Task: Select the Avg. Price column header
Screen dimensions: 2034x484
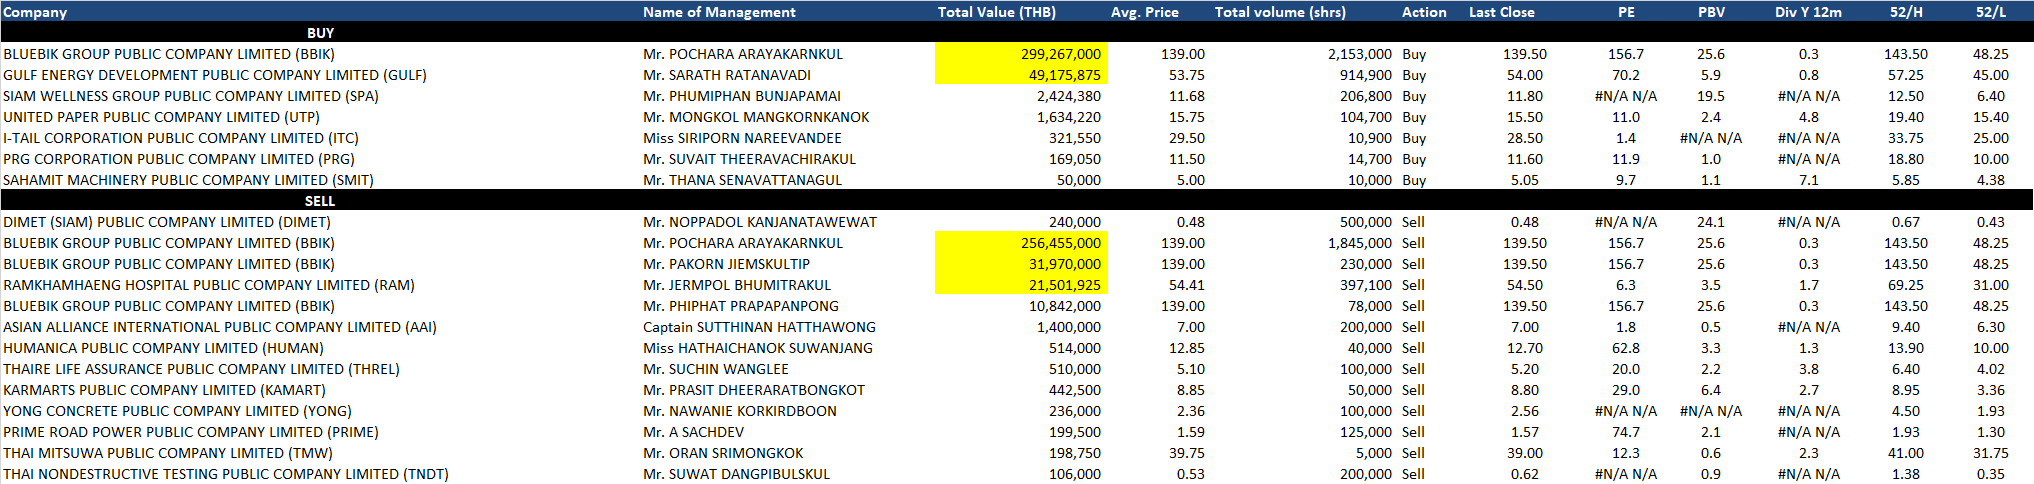Action: click(1144, 12)
